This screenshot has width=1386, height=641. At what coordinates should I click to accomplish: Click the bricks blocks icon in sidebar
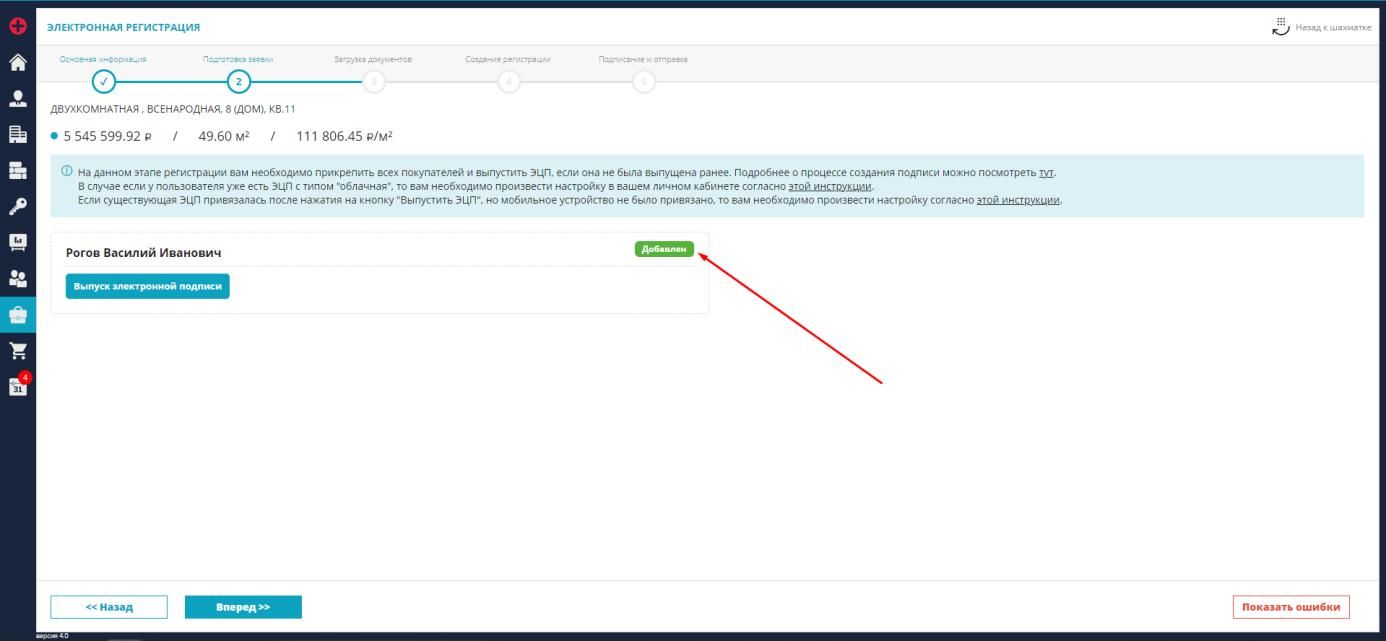pos(17,170)
